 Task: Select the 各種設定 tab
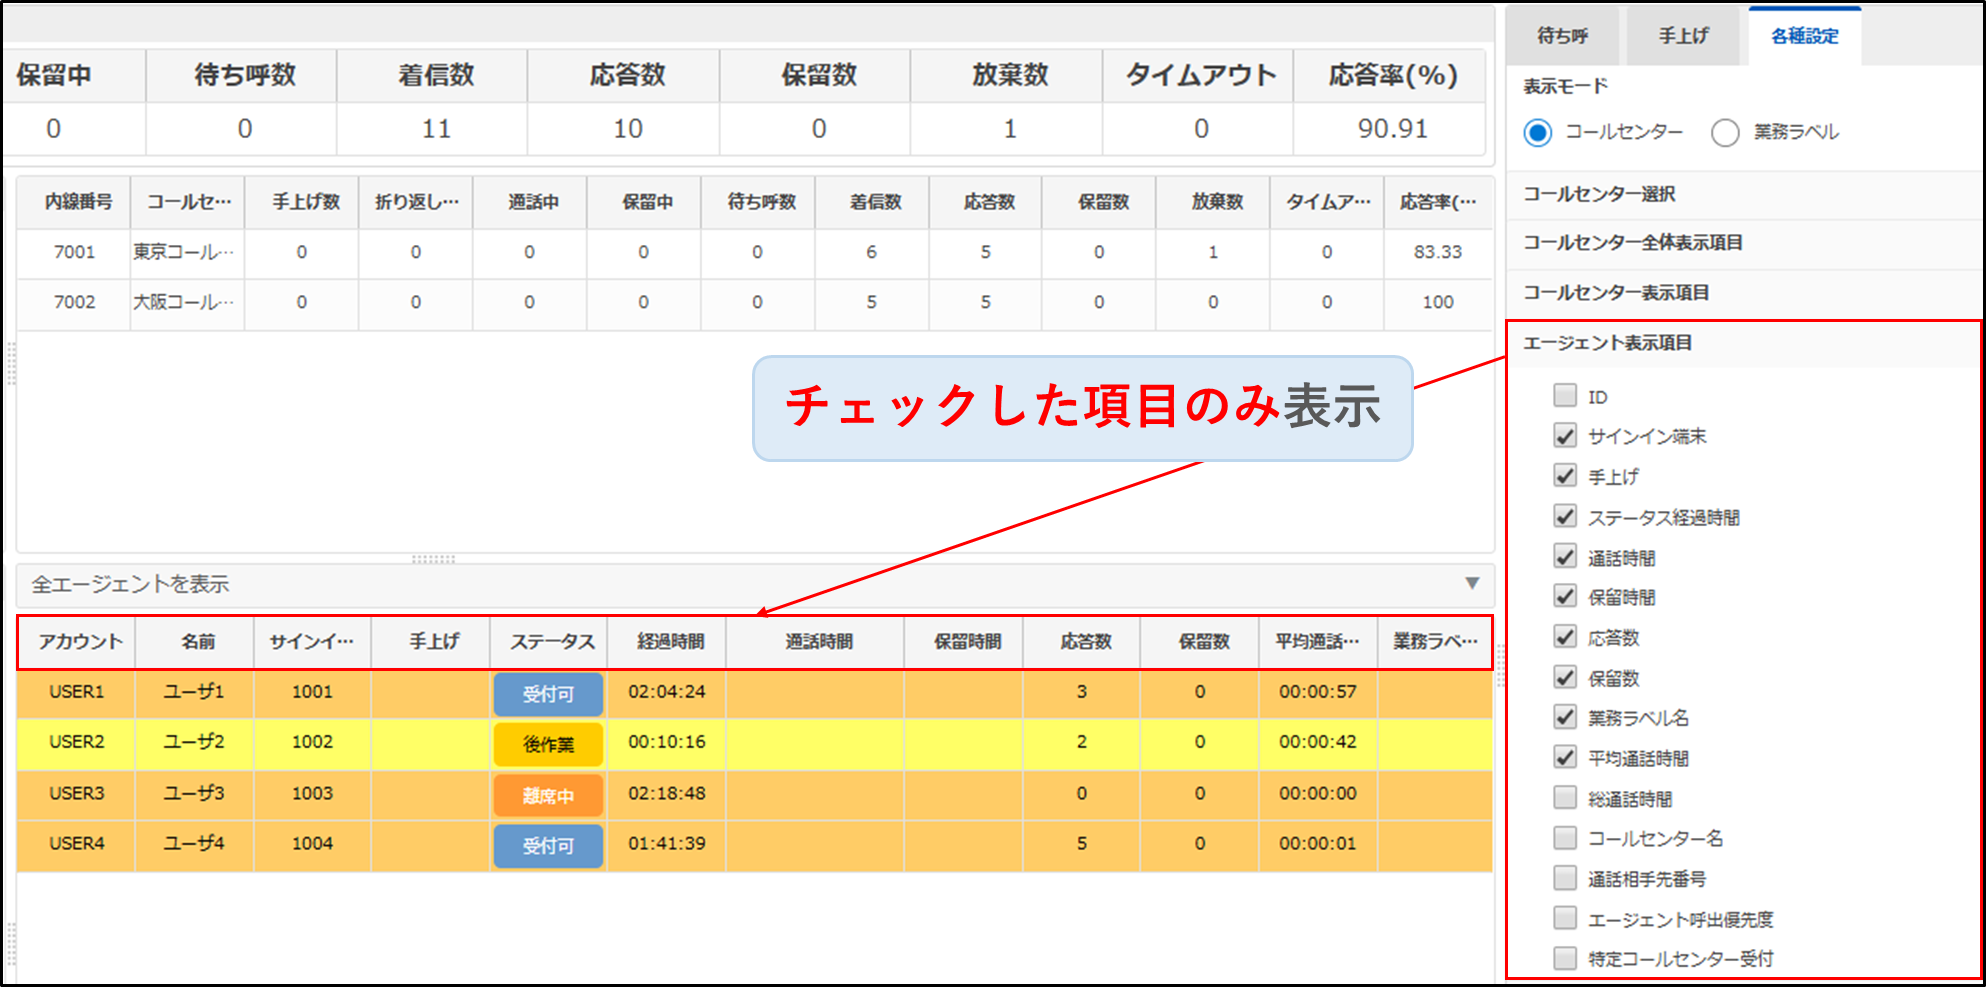click(x=1804, y=36)
